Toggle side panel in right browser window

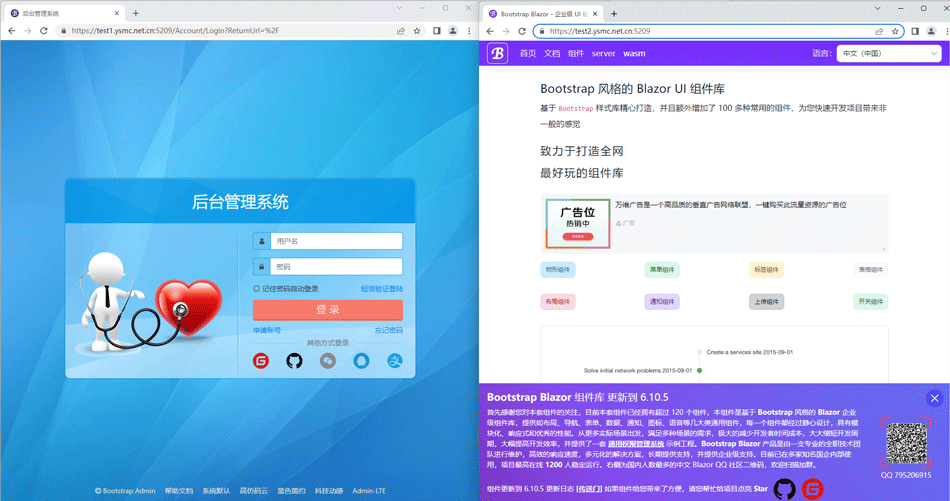click(x=915, y=31)
